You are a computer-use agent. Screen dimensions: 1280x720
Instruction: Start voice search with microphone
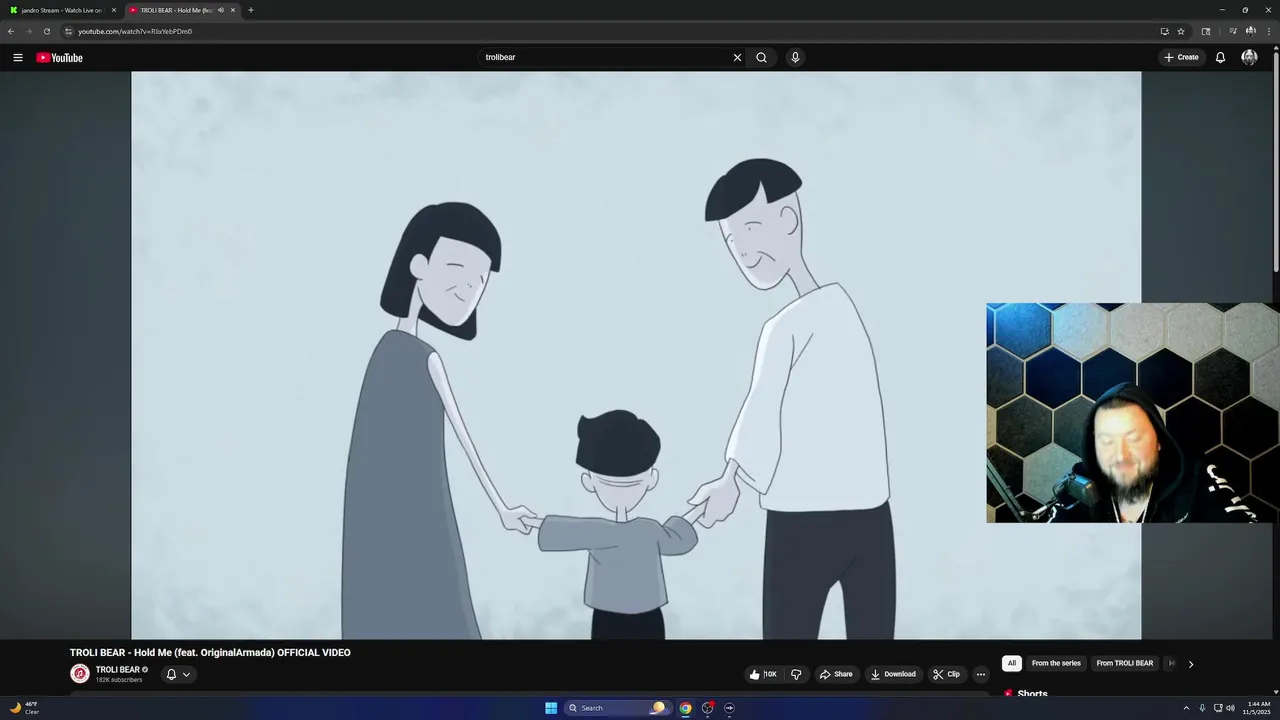[795, 57]
